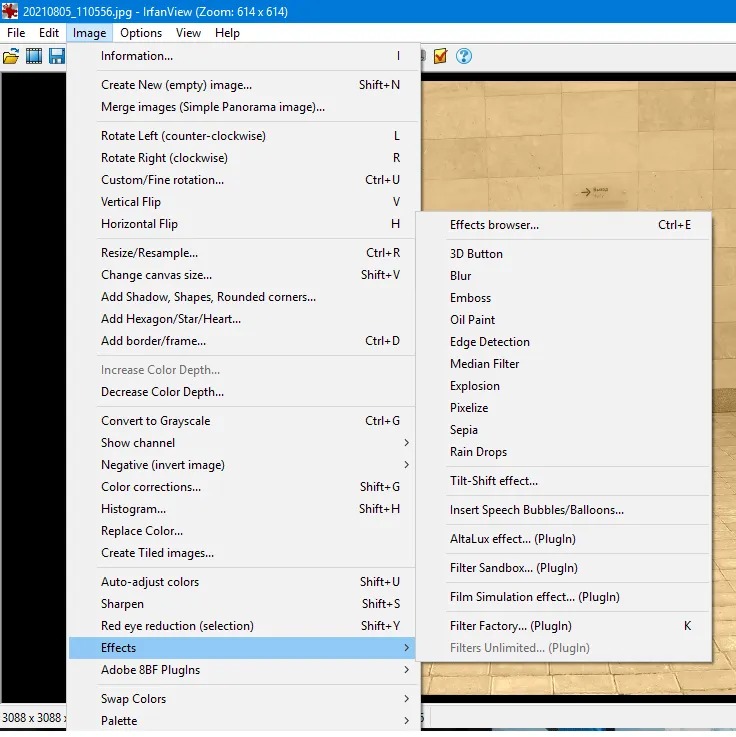Choose Add Shadow, Shapes, Rounded corners...
736x737 pixels.
click(242, 297)
